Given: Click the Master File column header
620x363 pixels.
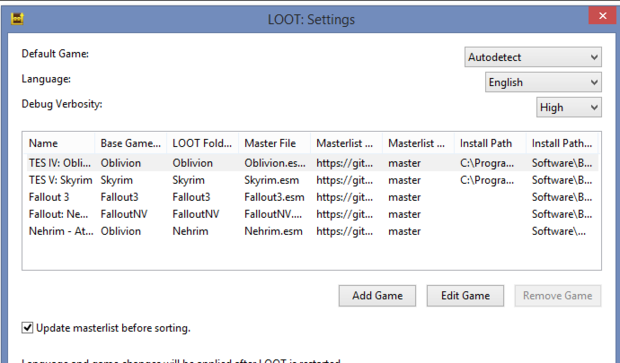Looking at the screenshot, I should pyautogui.click(x=274, y=143).
